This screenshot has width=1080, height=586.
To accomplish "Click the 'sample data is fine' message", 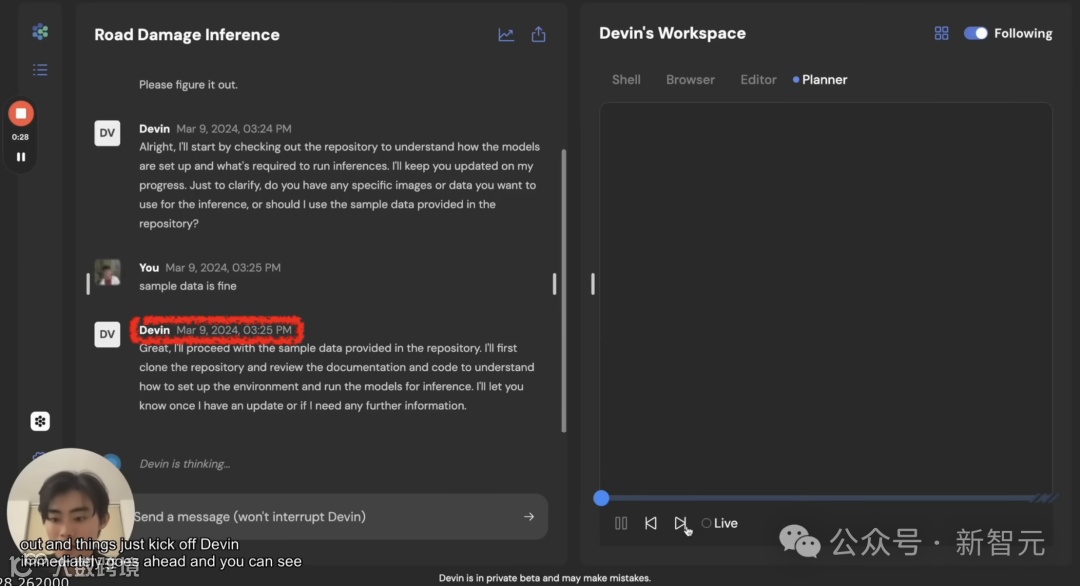I will (187, 286).
